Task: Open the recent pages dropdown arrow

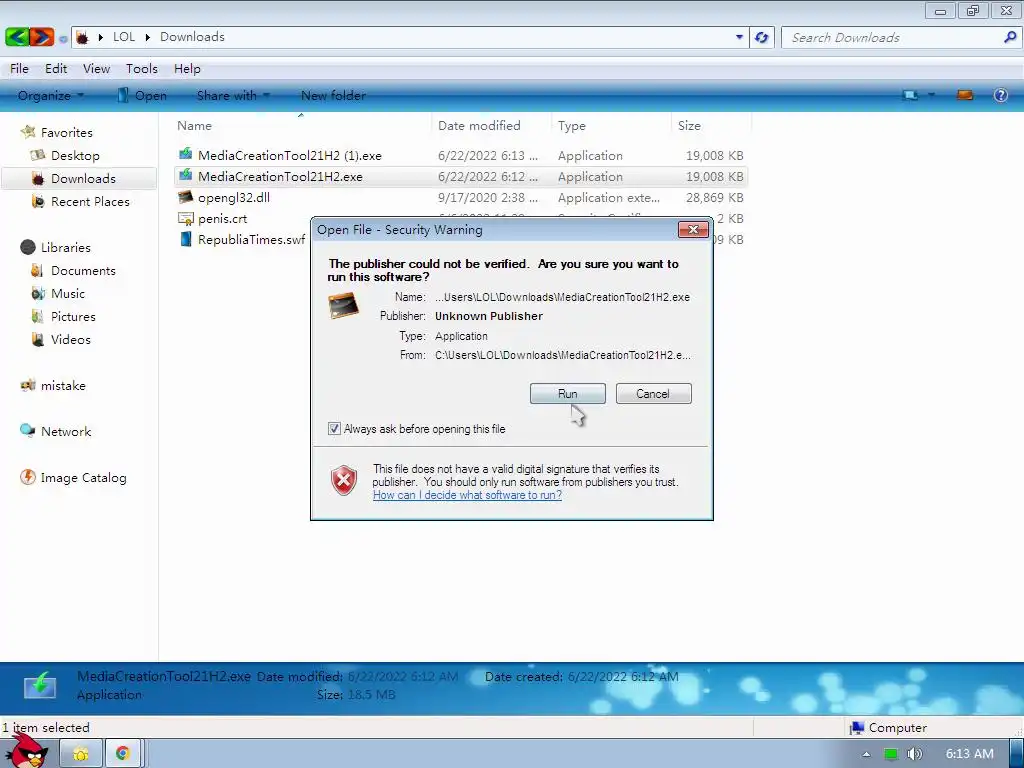Action: [63, 39]
